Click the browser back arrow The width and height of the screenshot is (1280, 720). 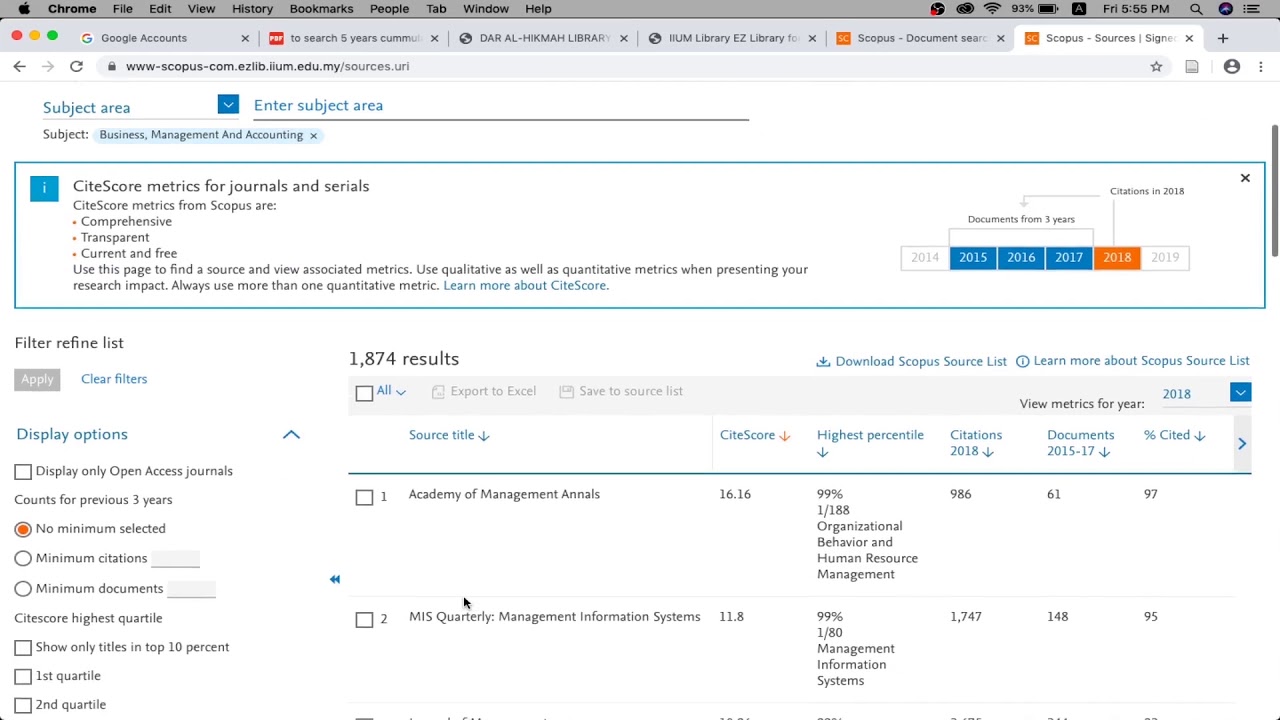[19, 66]
